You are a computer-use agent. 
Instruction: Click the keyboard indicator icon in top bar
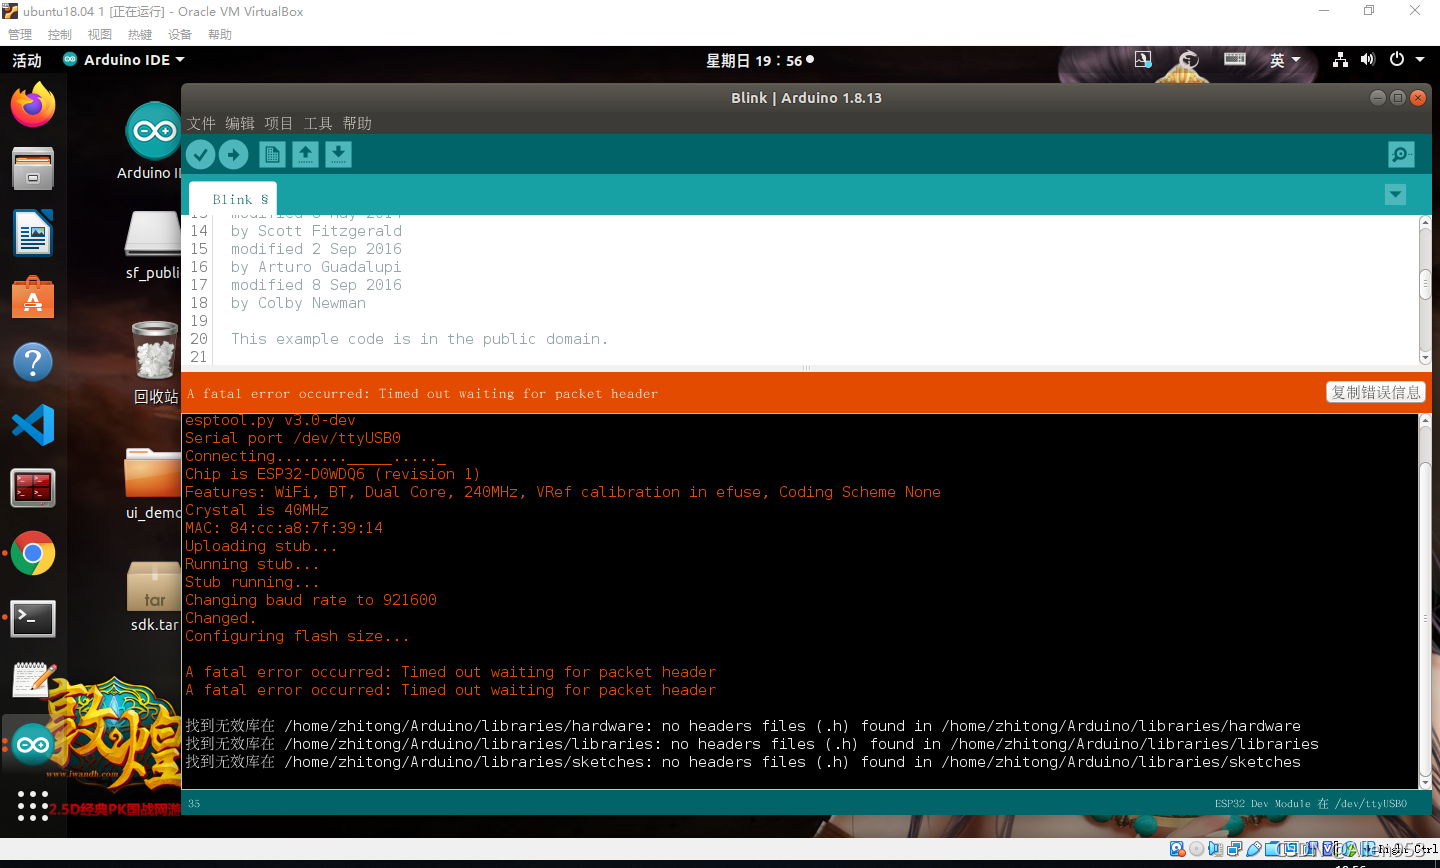(x=1235, y=59)
